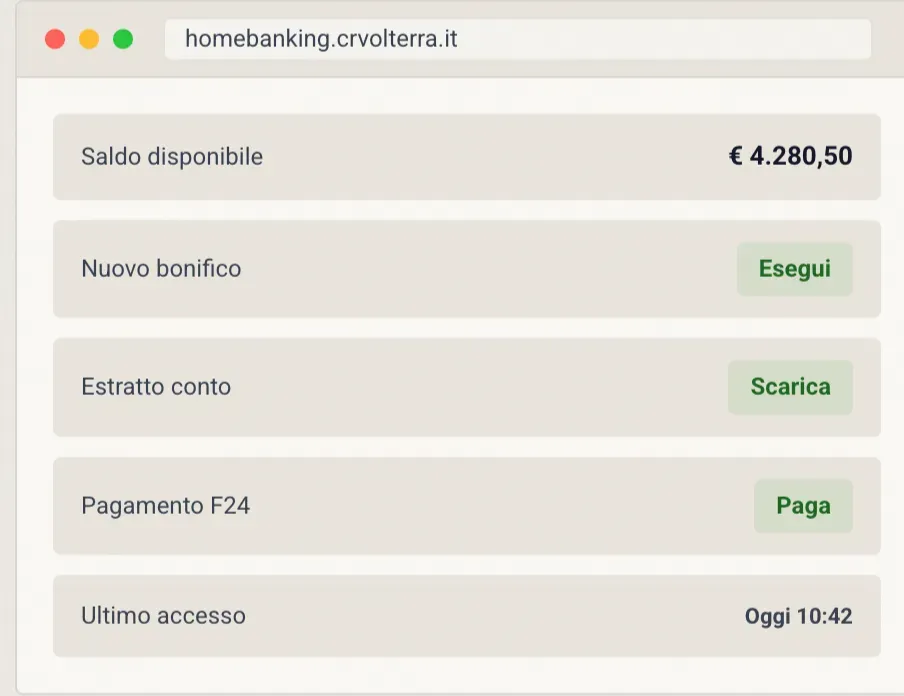This screenshot has width=904, height=696.
Task: Focus the homebanking.crvolterra.it address bar
Action: click(x=518, y=39)
